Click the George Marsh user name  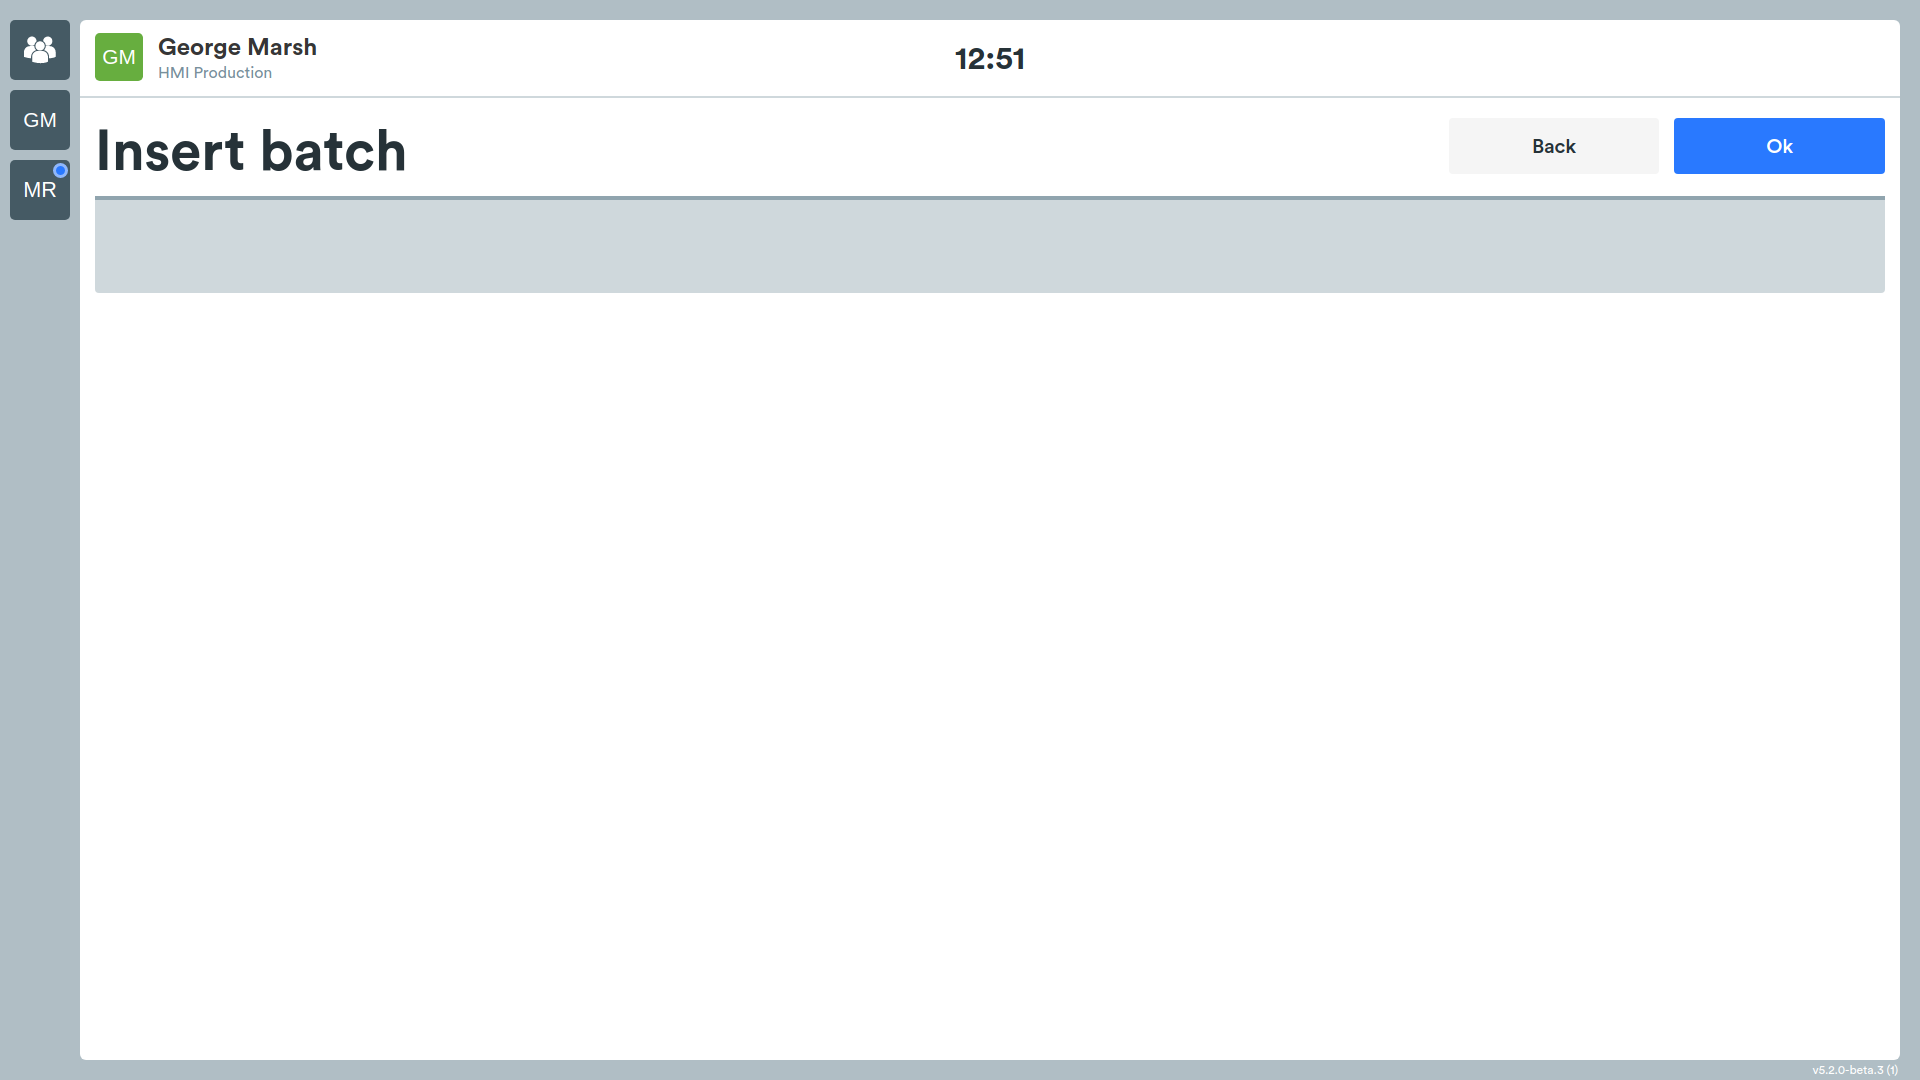(x=237, y=47)
